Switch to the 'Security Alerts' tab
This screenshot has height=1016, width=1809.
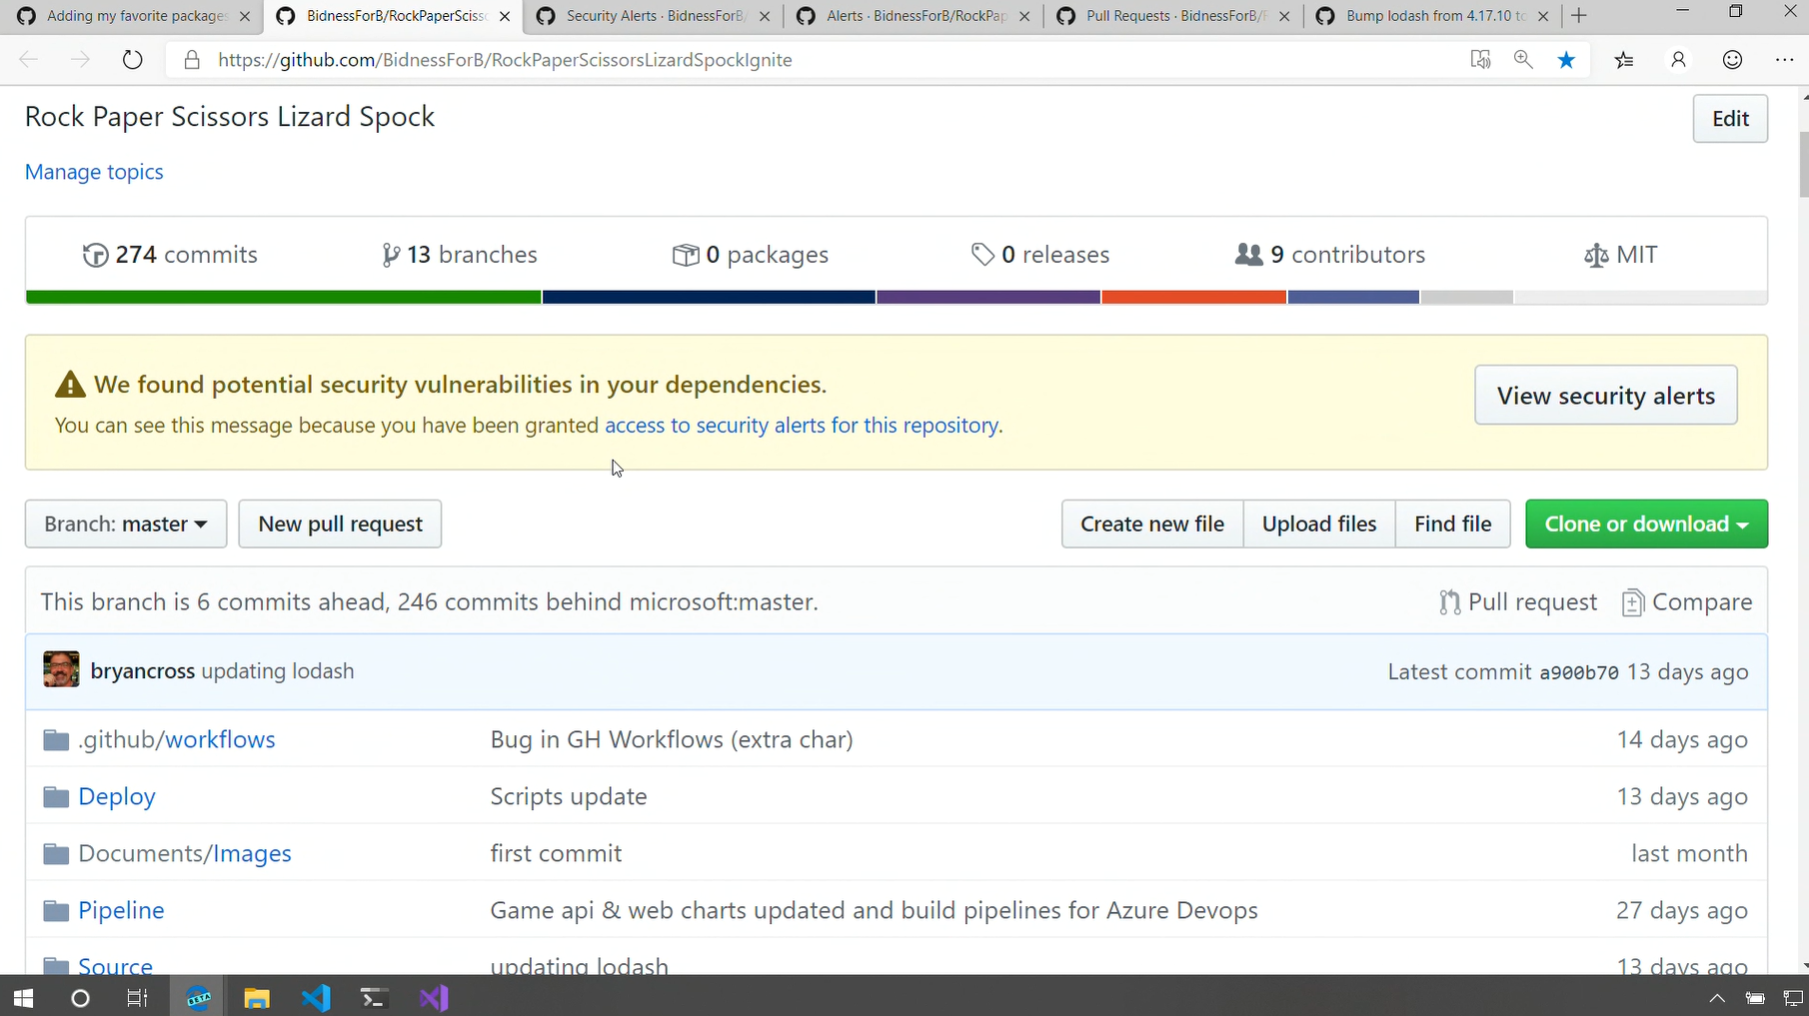point(653,16)
